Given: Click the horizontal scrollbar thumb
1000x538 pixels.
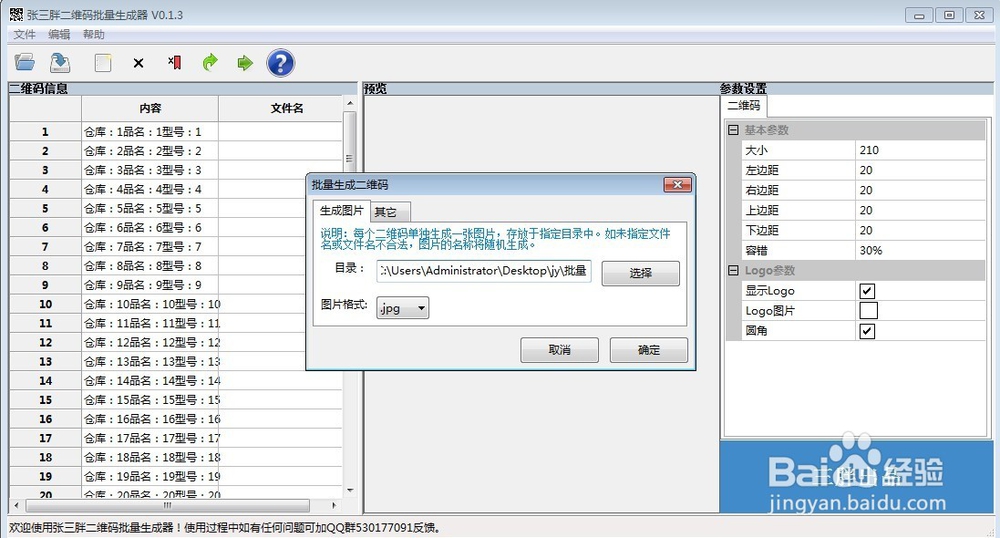Looking at the screenshot, I should [x=167, y=505].
